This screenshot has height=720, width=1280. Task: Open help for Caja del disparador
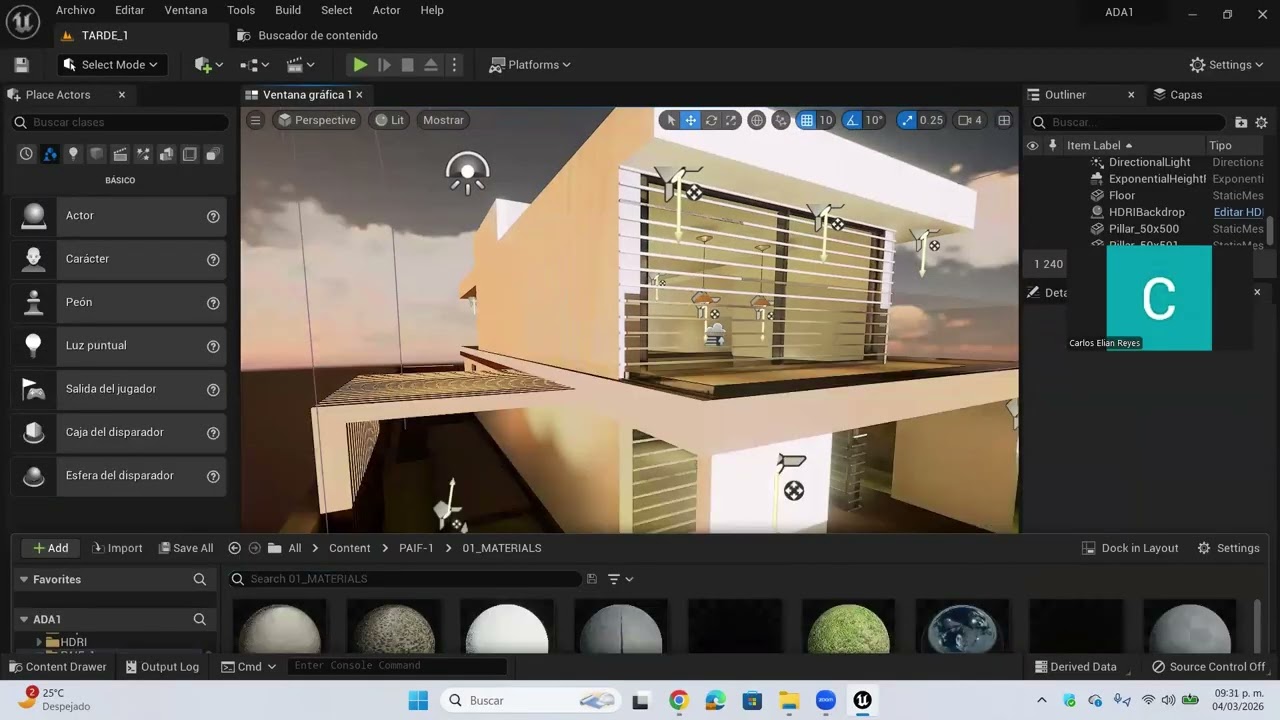(x=213, y=433)
